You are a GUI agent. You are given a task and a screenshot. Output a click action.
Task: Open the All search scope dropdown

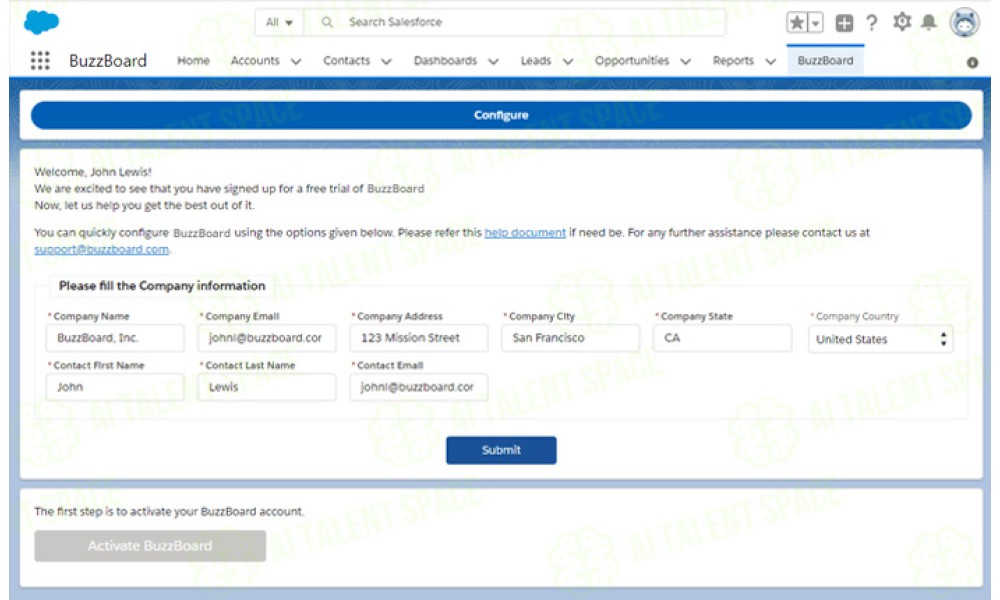click(279, 22)
